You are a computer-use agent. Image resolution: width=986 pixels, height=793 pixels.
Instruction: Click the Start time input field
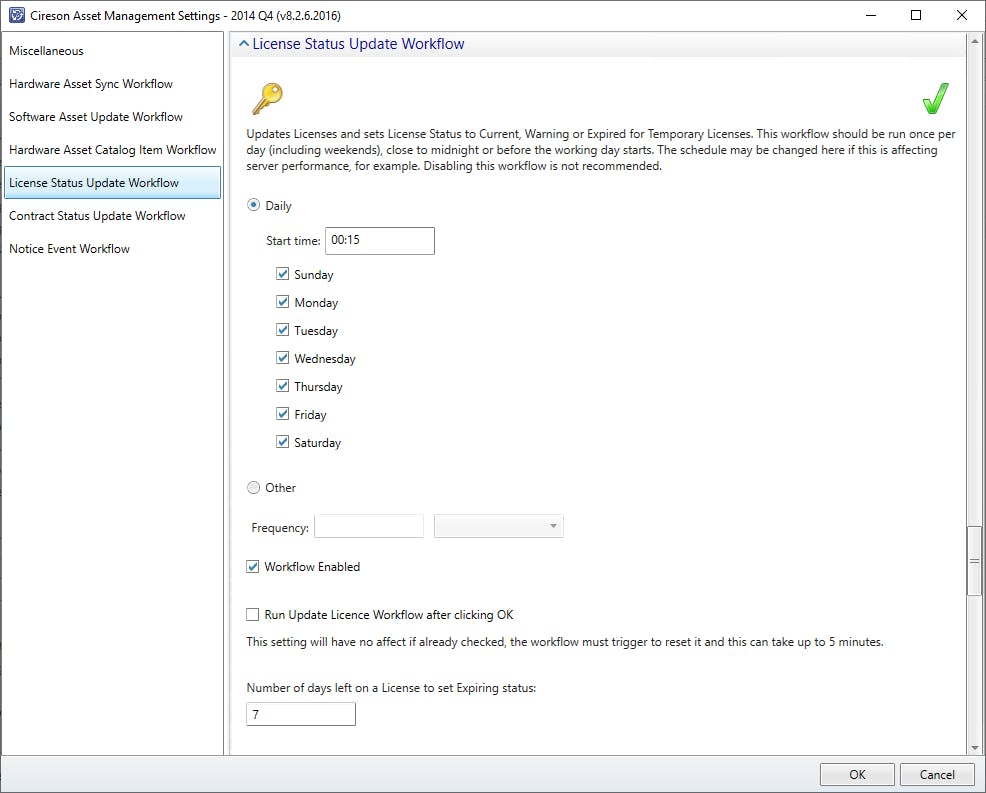[379, 241]
